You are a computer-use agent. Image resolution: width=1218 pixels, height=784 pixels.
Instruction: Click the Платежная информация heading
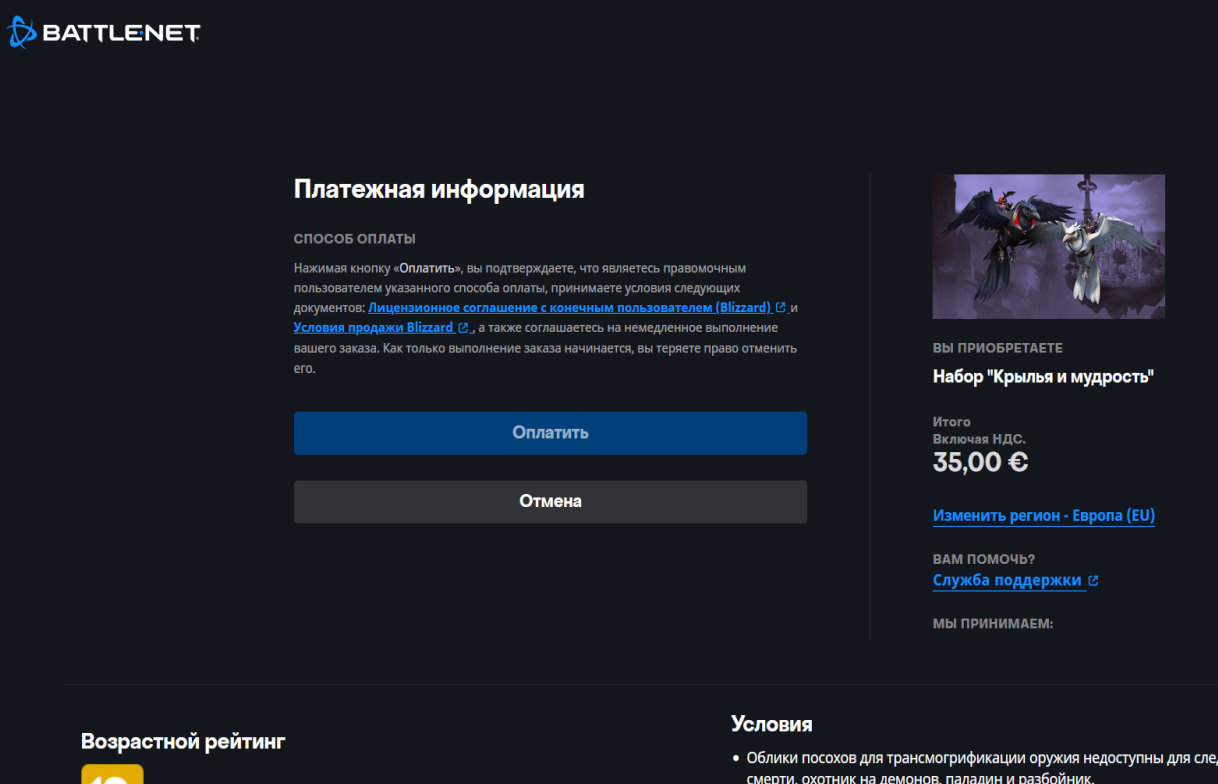tap(439, 189)
